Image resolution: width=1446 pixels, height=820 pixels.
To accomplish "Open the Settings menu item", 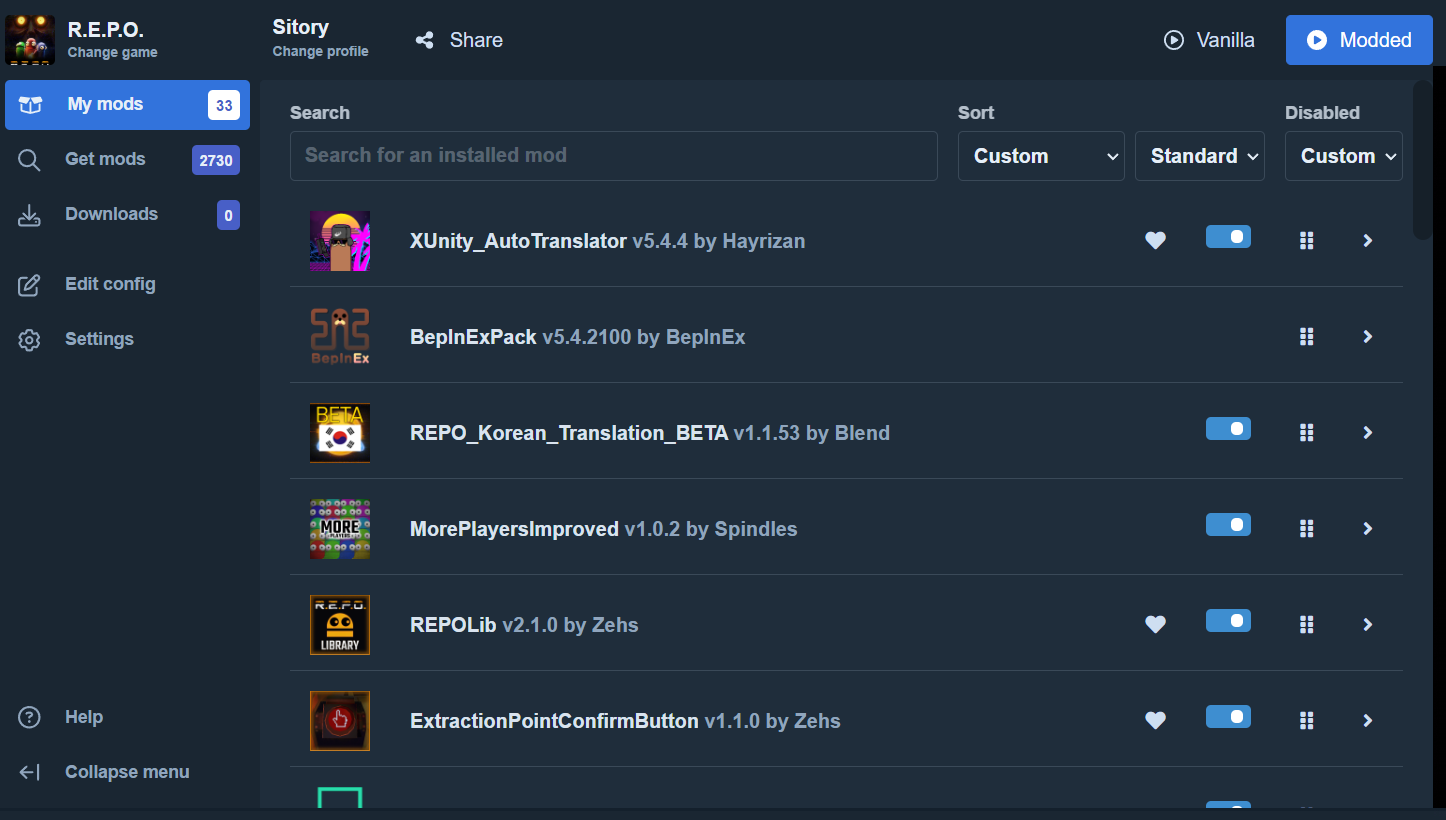I will tap(127, 340).
